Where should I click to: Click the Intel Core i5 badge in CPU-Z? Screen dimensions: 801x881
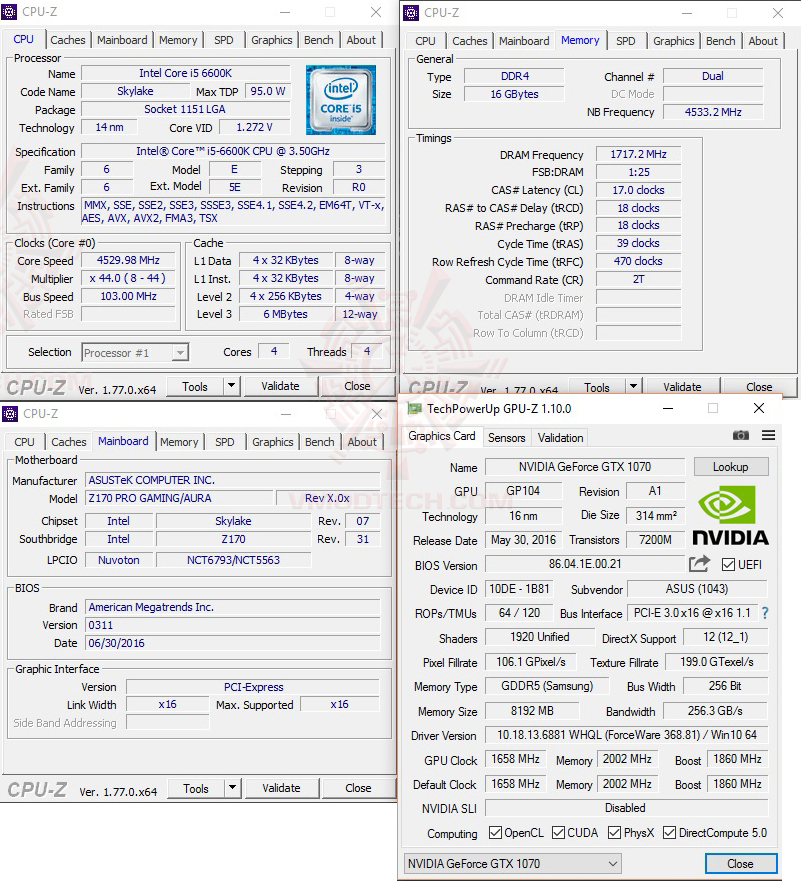tap(342, 99)
